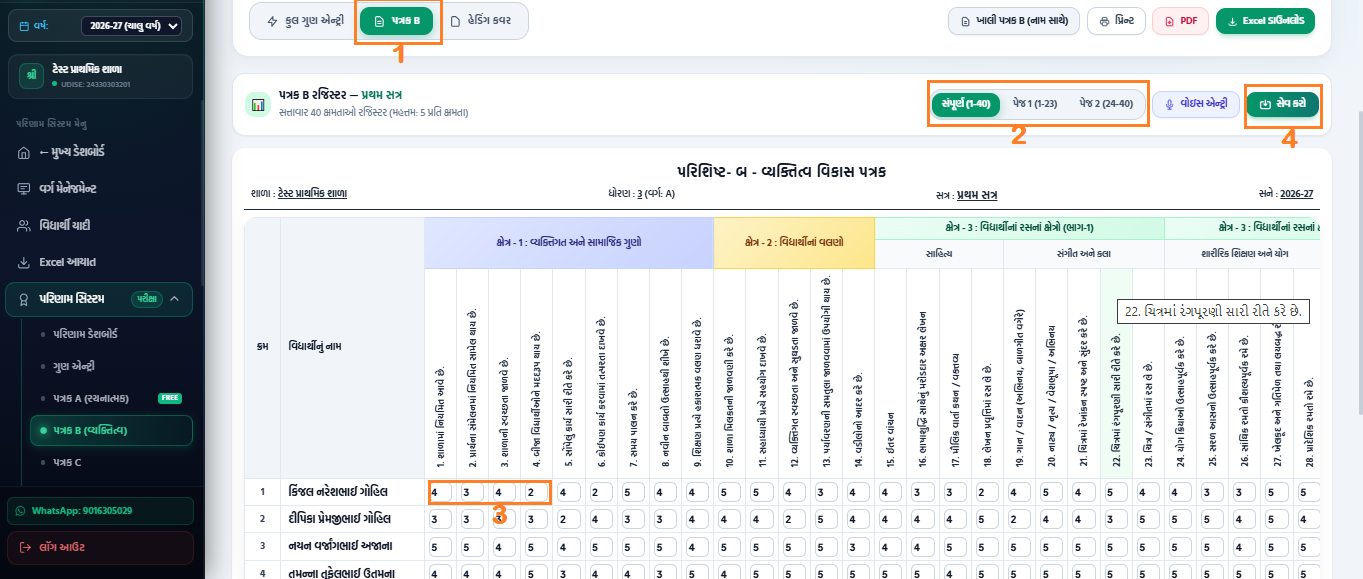1363x579 pixels.
Task: Click the UDISE: 24330303201 text
Action: 95,84
